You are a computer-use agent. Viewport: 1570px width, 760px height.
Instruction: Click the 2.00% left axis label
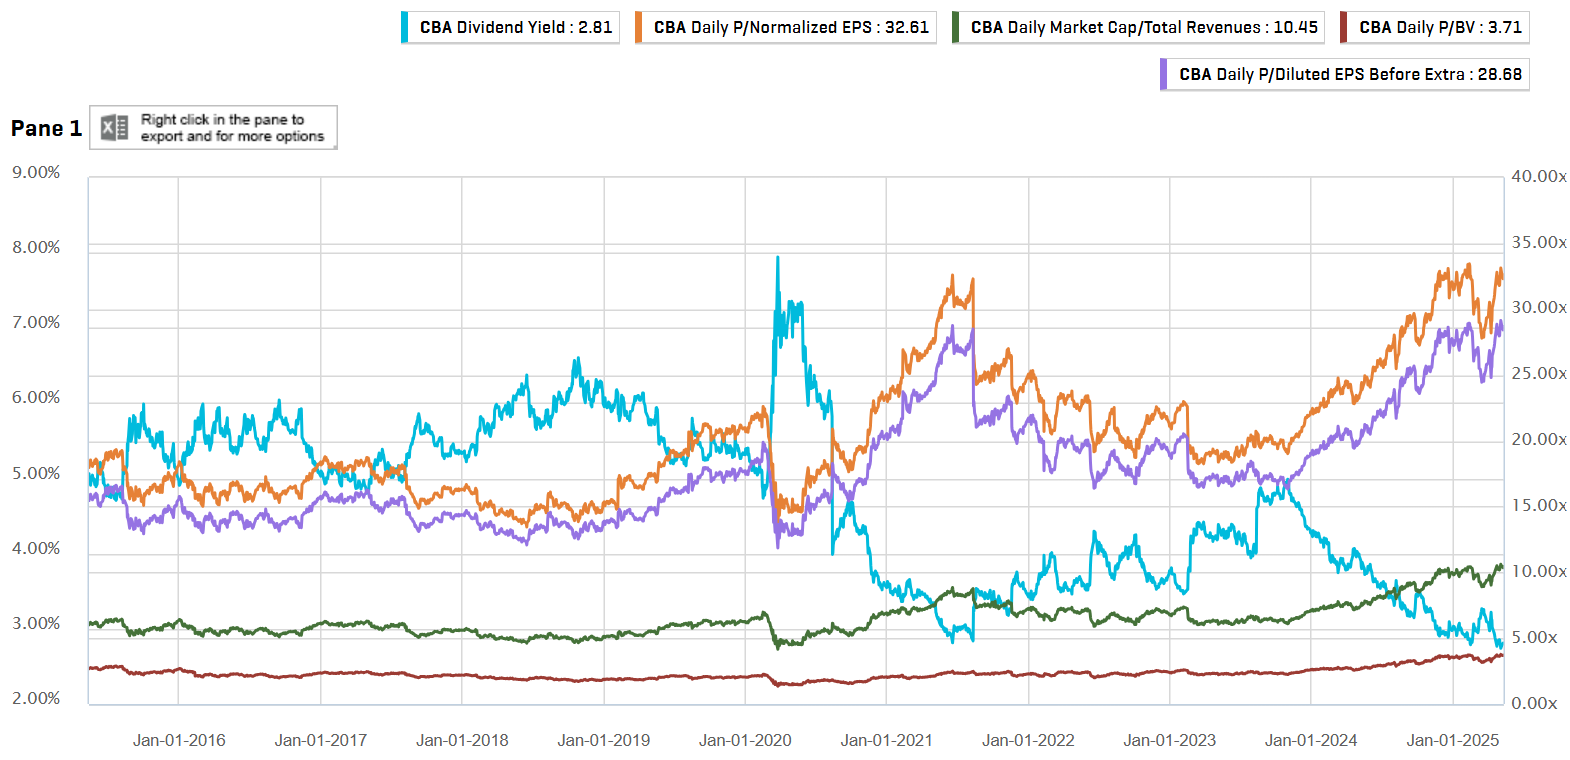pos(36,698)
